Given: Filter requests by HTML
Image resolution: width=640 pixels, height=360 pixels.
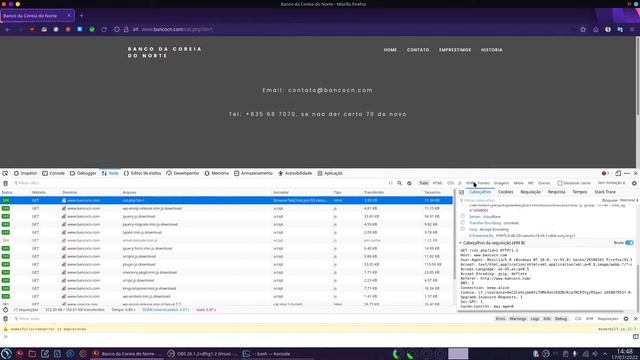Looking at the screenshot, I should [x=438, y=183].
